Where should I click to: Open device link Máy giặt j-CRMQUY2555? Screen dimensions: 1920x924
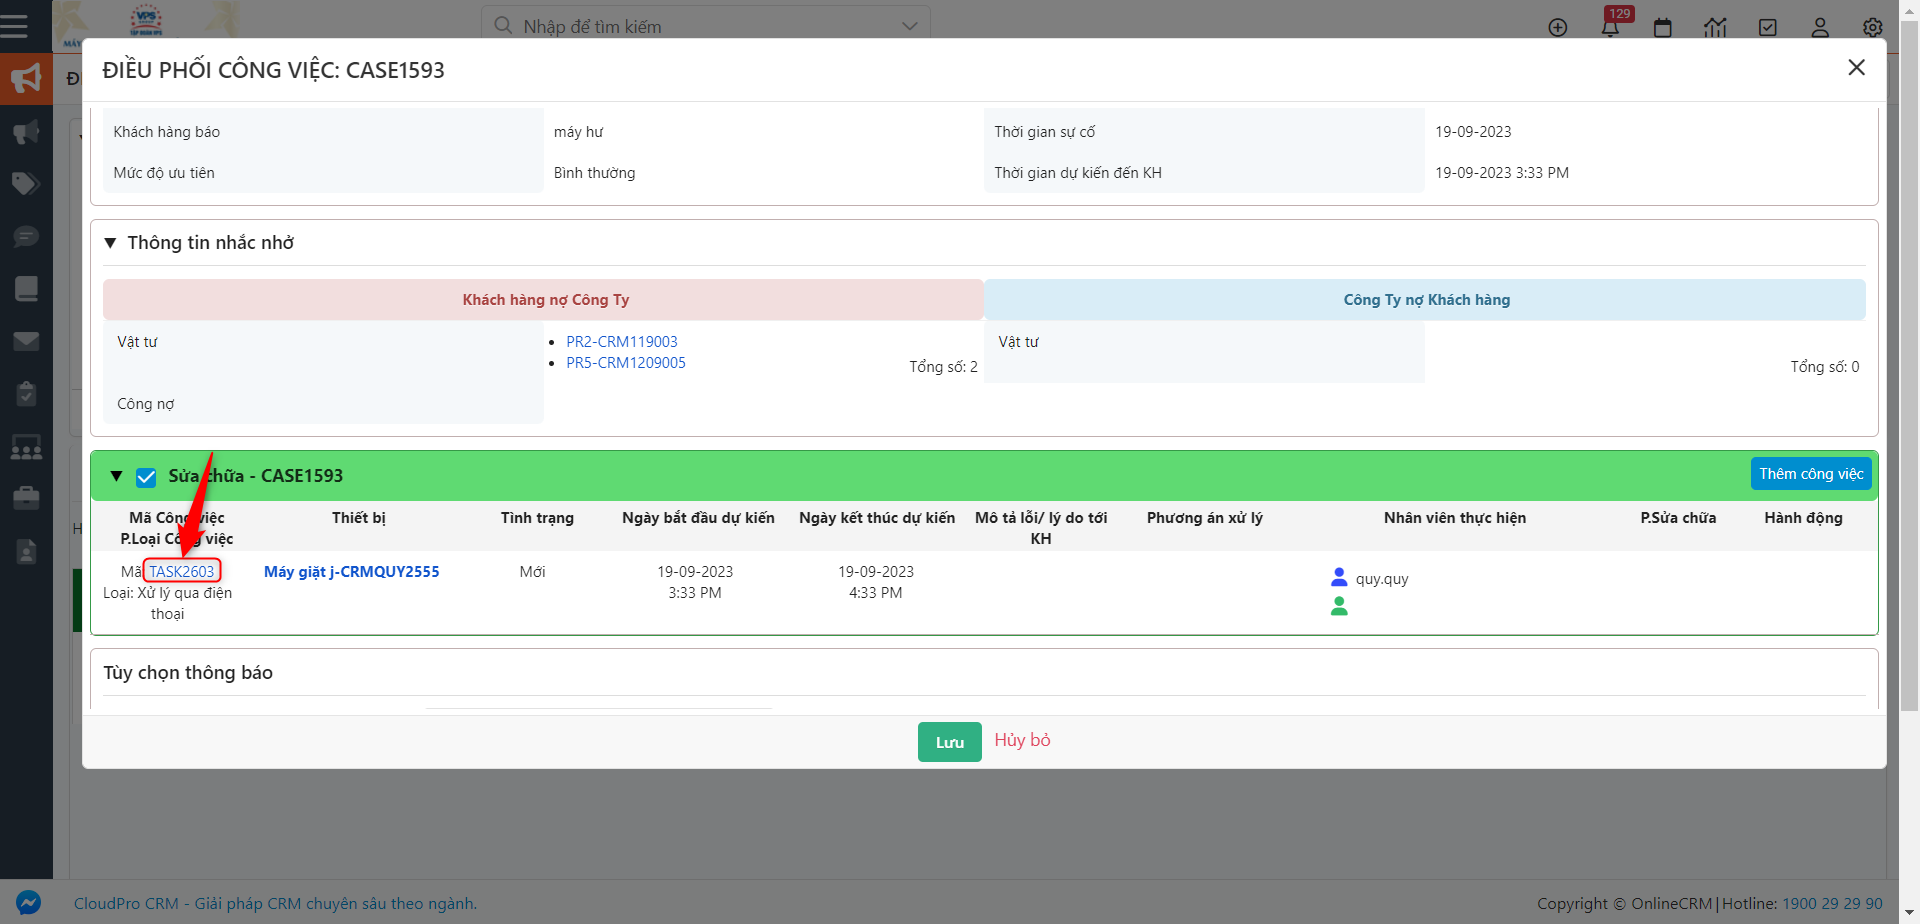pos(352,571)
